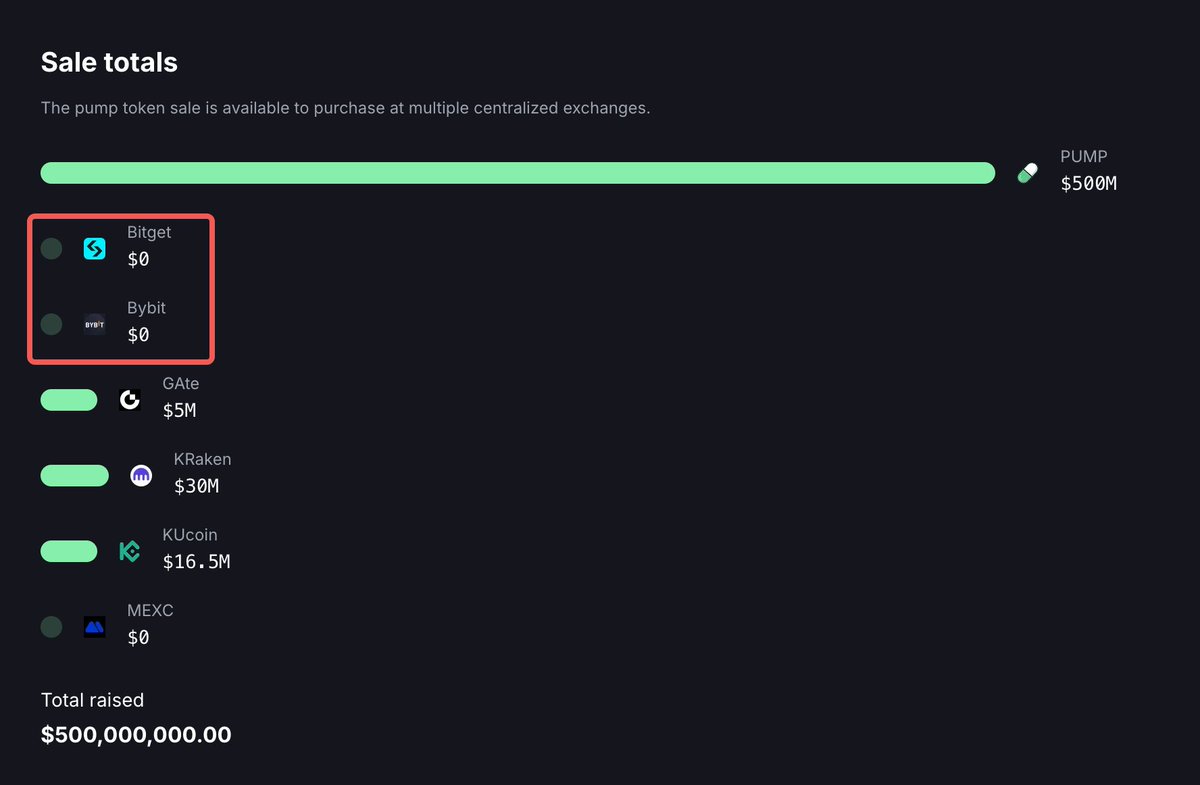Image resolution: width=1200 pixels, height=785 pixels.
Task: Click the Sale totals heading
Action: [x=109, y=62]
